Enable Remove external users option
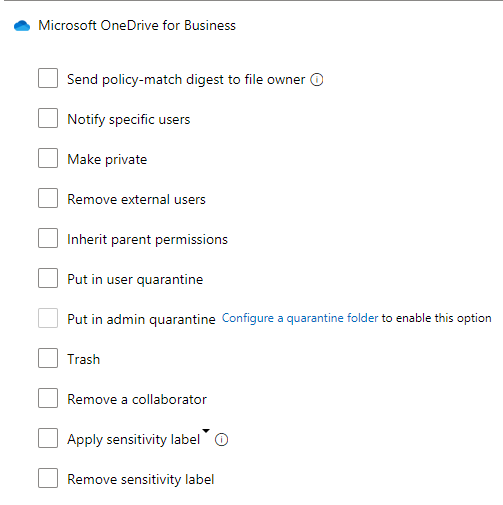The width and height of the screenshot is (503, 505). pos(48,198)
